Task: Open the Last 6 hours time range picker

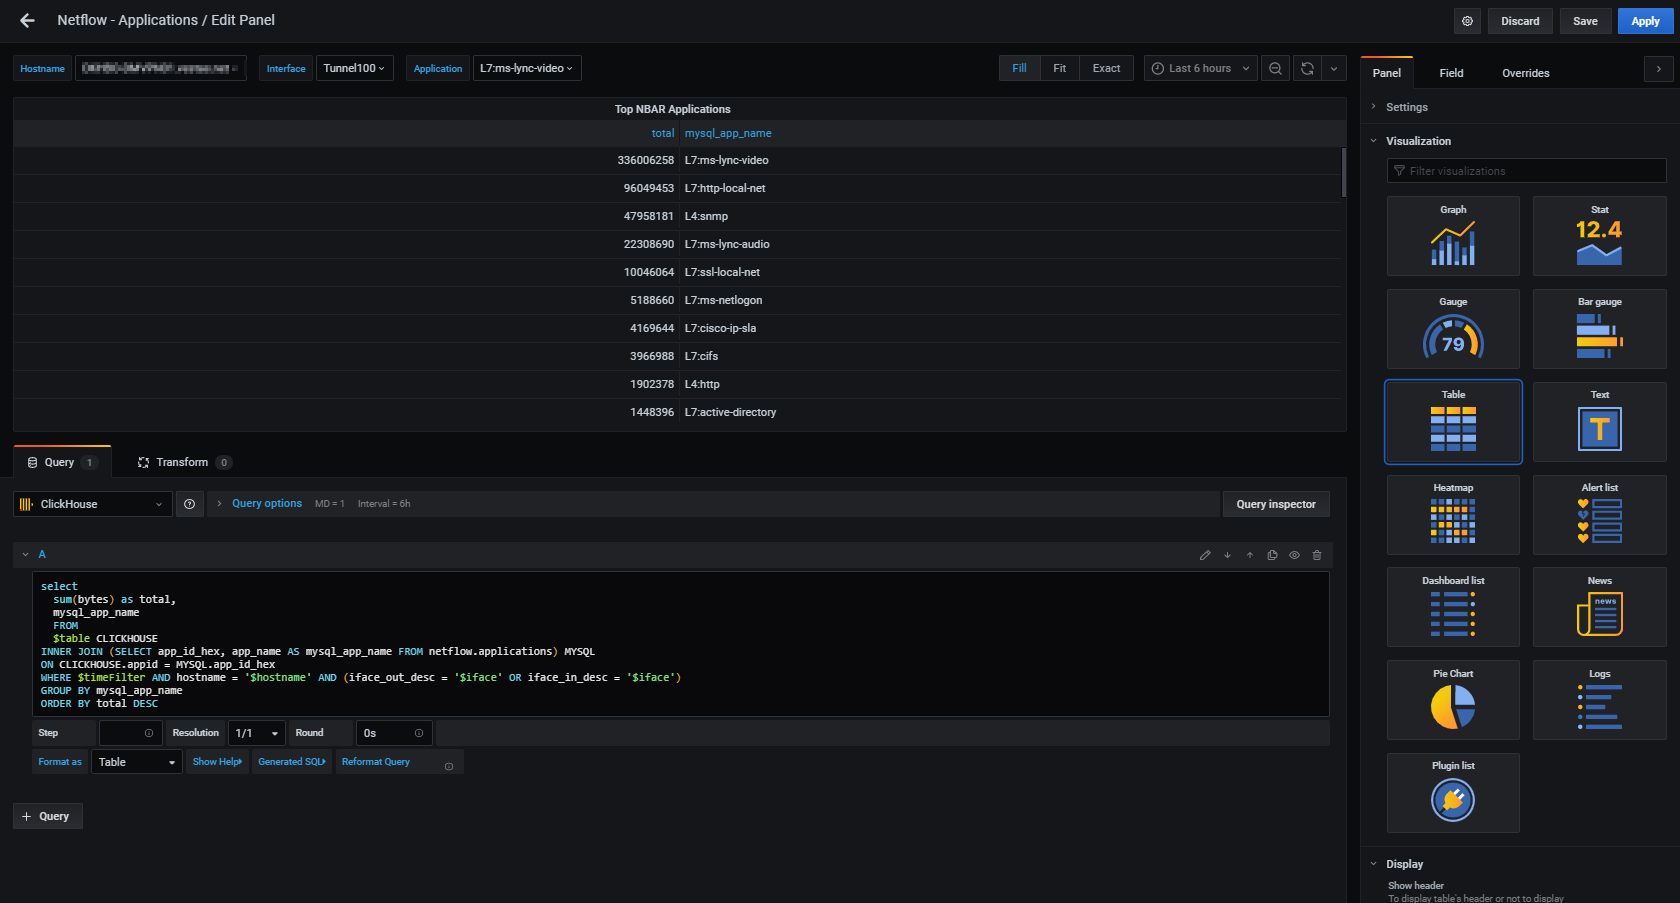Action: point(1199,67)
